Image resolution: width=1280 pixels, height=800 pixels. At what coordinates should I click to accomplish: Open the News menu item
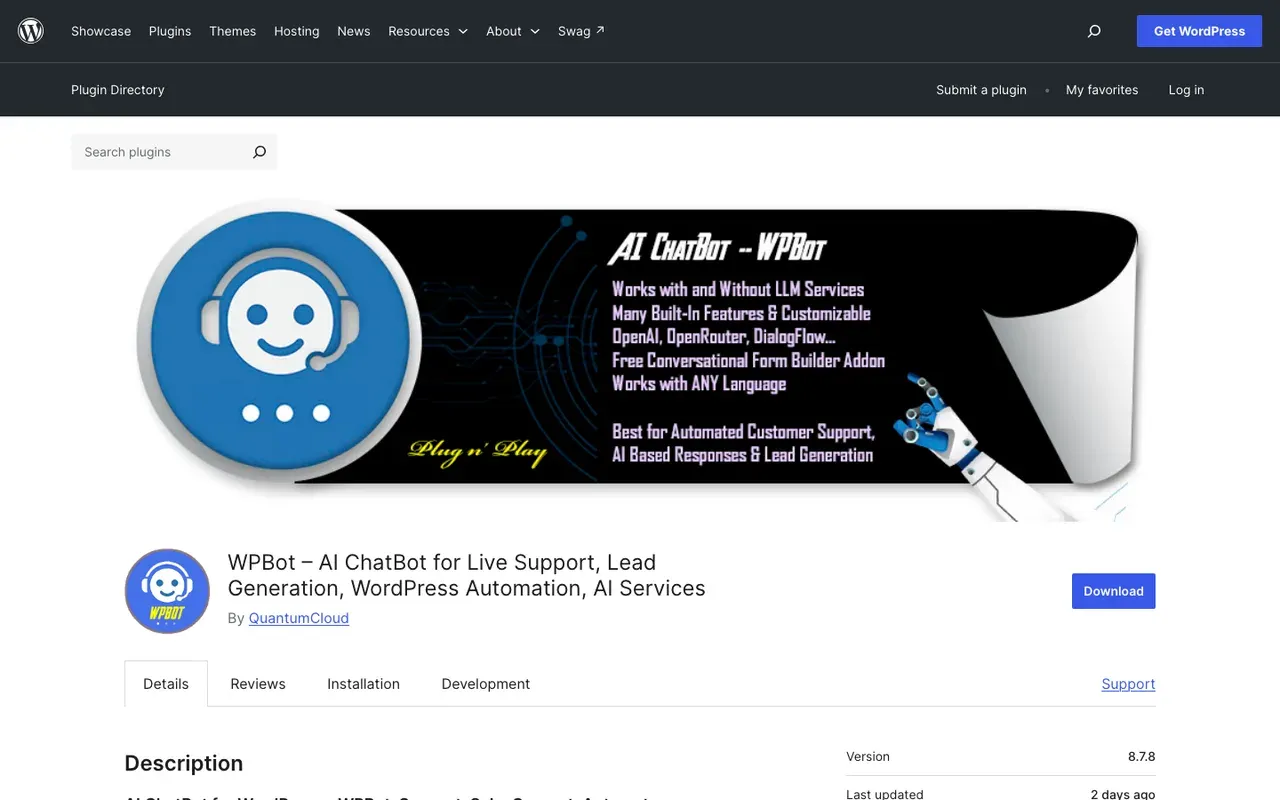coord(354,31)
